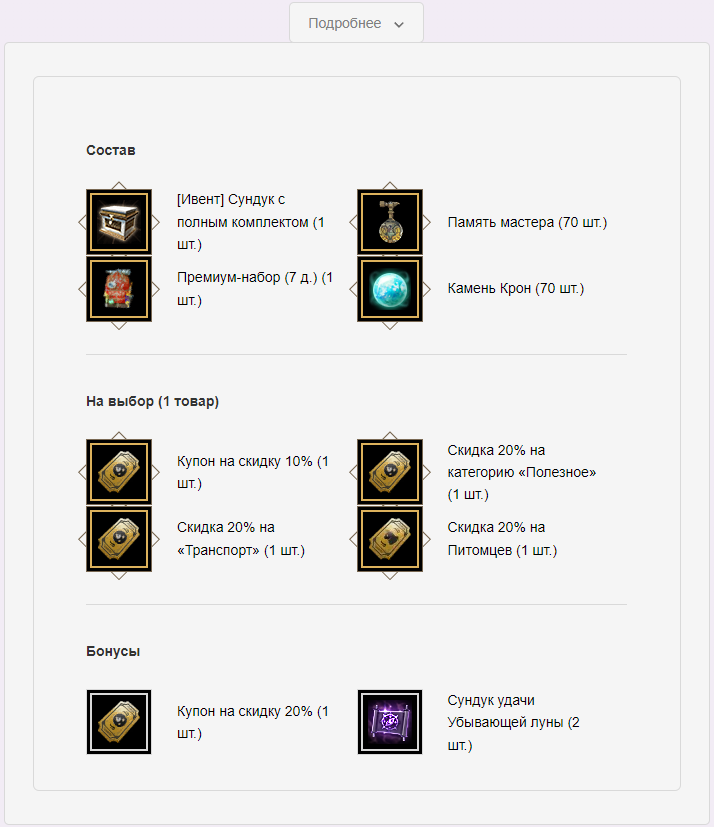Click the На выбор (1 товар) heading
This screenshot has height=827, width=714.
(x=152, y=401)
